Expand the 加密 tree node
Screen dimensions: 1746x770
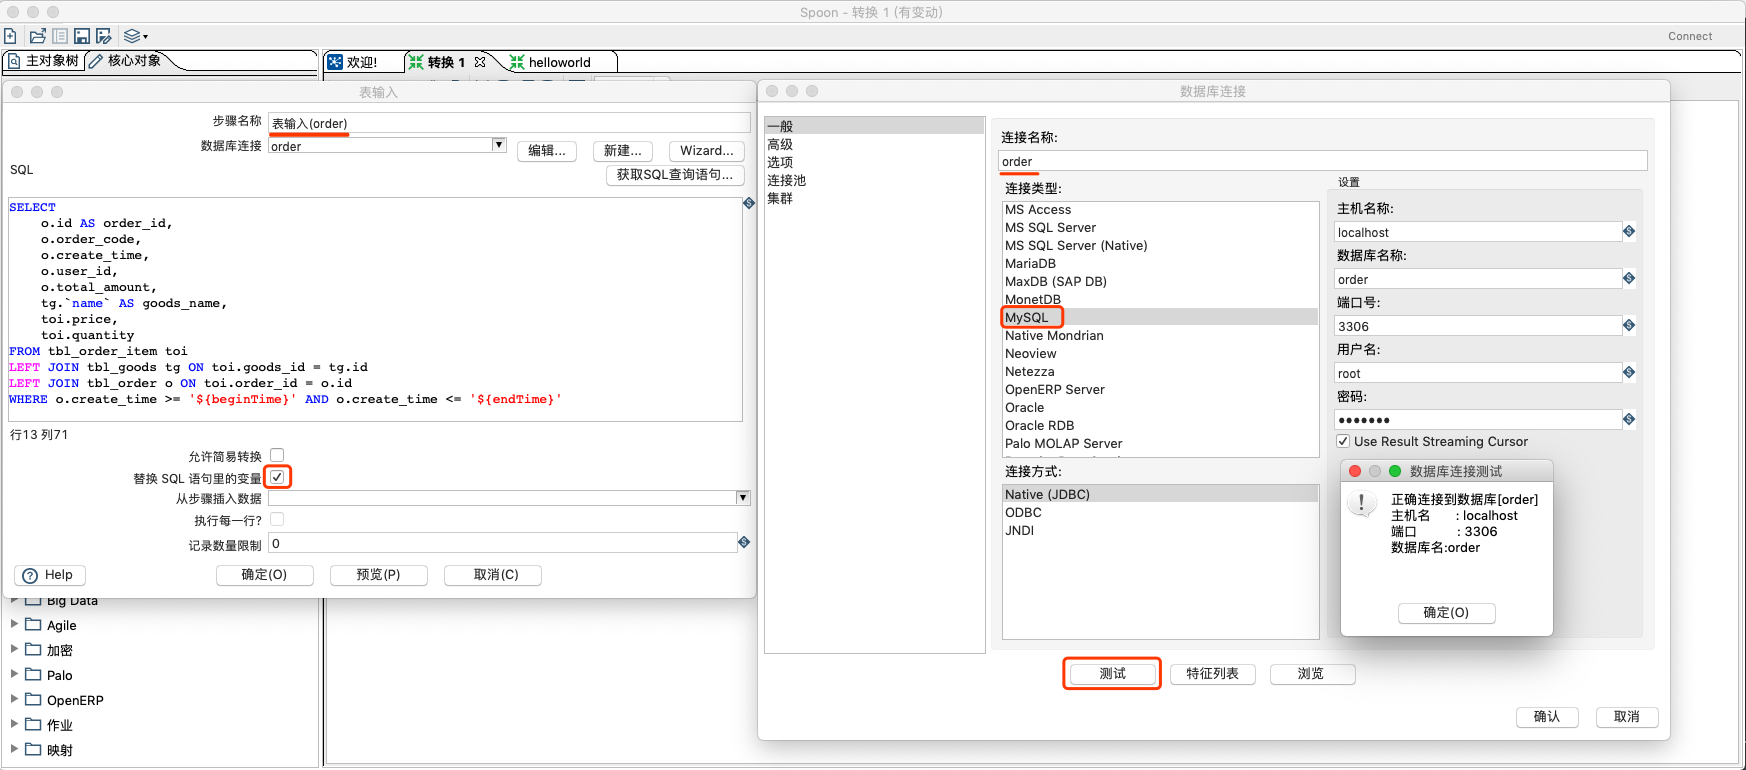pos(15,649)
